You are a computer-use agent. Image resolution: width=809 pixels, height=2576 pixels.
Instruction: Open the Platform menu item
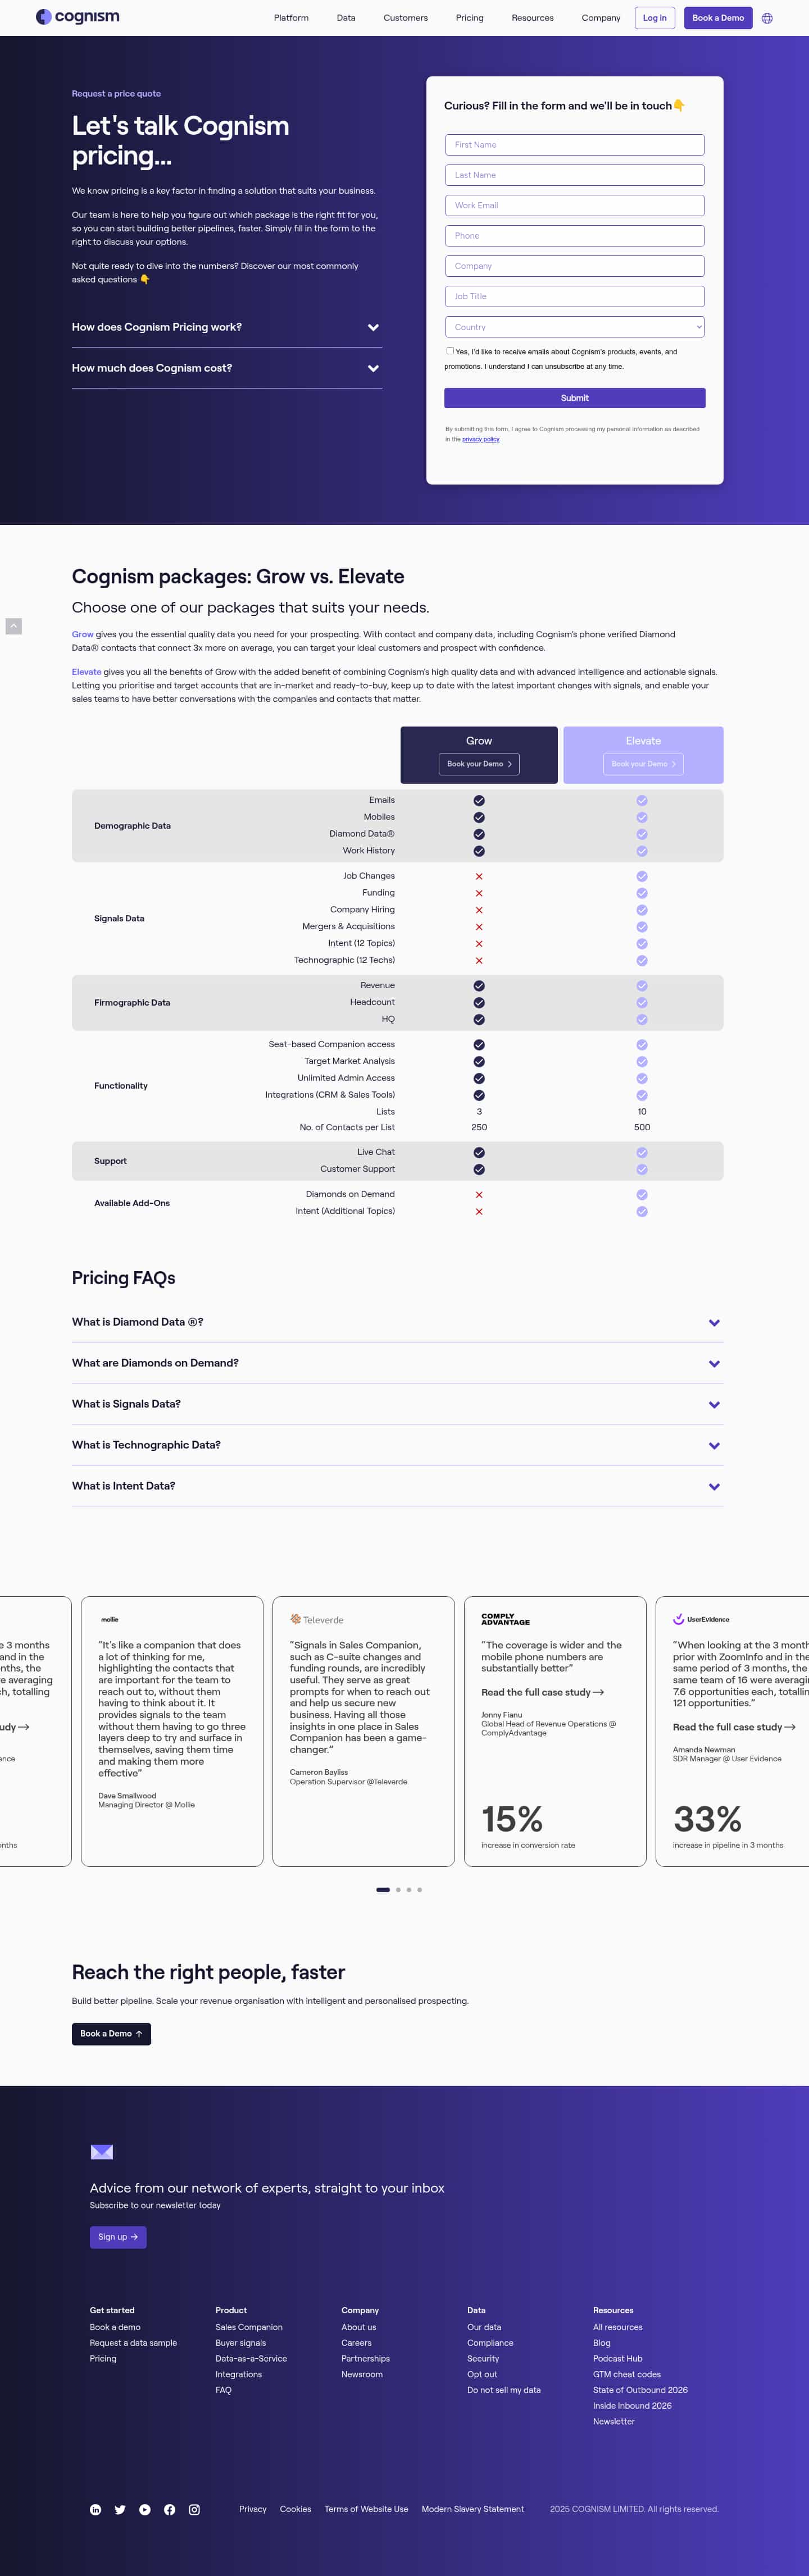[x=291, y=18]
